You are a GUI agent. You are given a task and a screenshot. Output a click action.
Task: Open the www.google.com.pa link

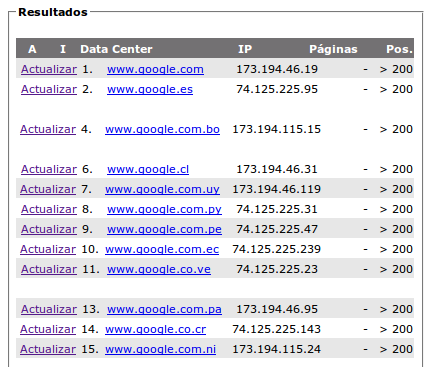pos(164,309)
